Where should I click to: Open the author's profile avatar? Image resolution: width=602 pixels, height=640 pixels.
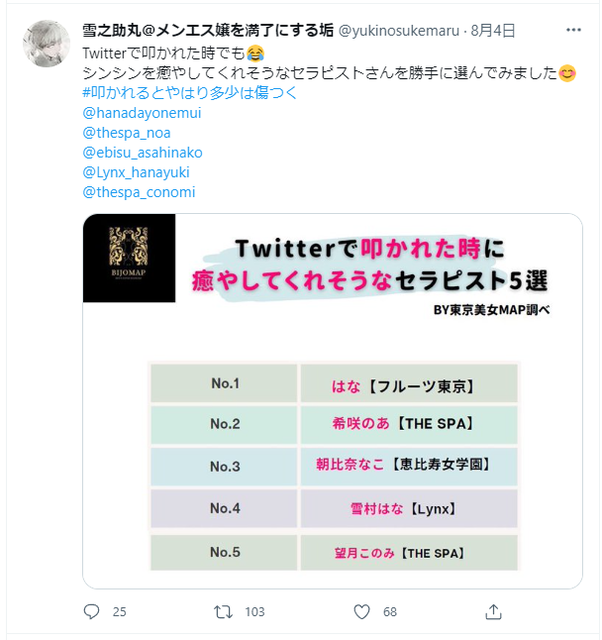pos(46,43)
